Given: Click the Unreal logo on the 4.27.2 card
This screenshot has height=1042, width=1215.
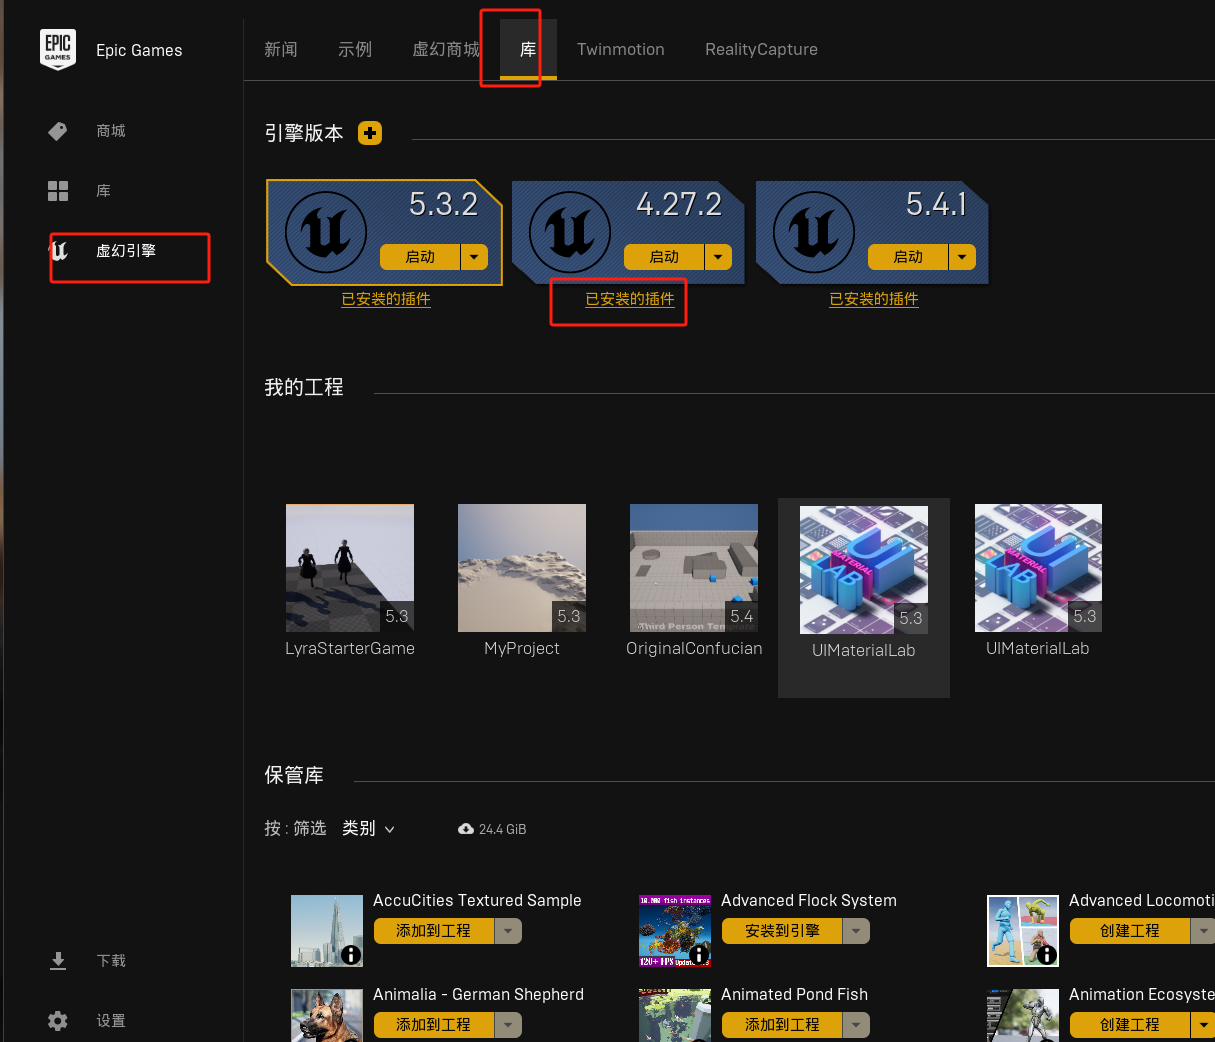Looking at the screenshot, I should [570, 232].
